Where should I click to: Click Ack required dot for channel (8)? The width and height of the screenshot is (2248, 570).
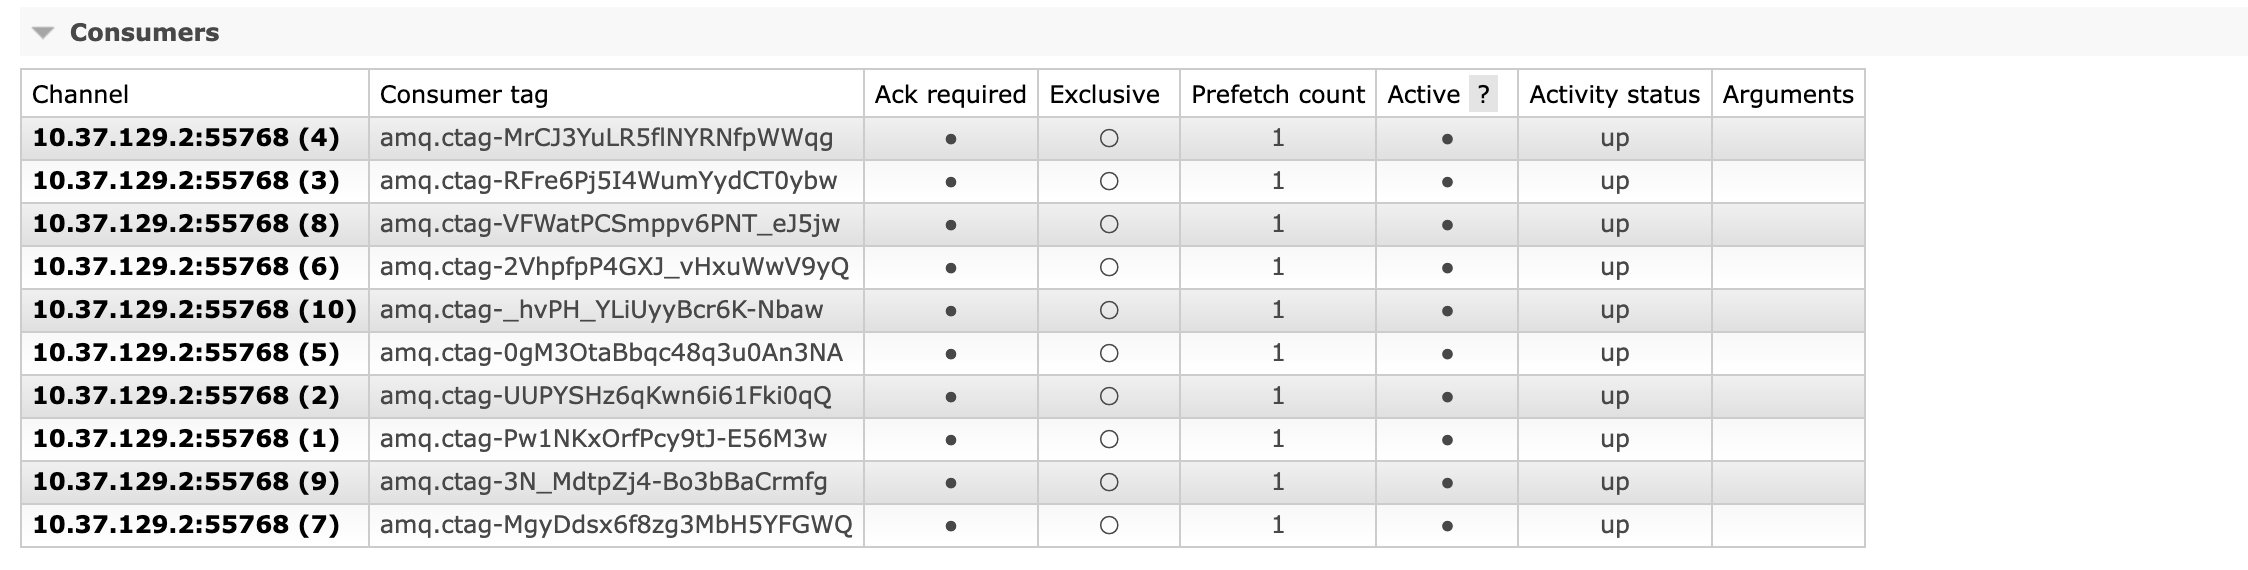(950, 225)
